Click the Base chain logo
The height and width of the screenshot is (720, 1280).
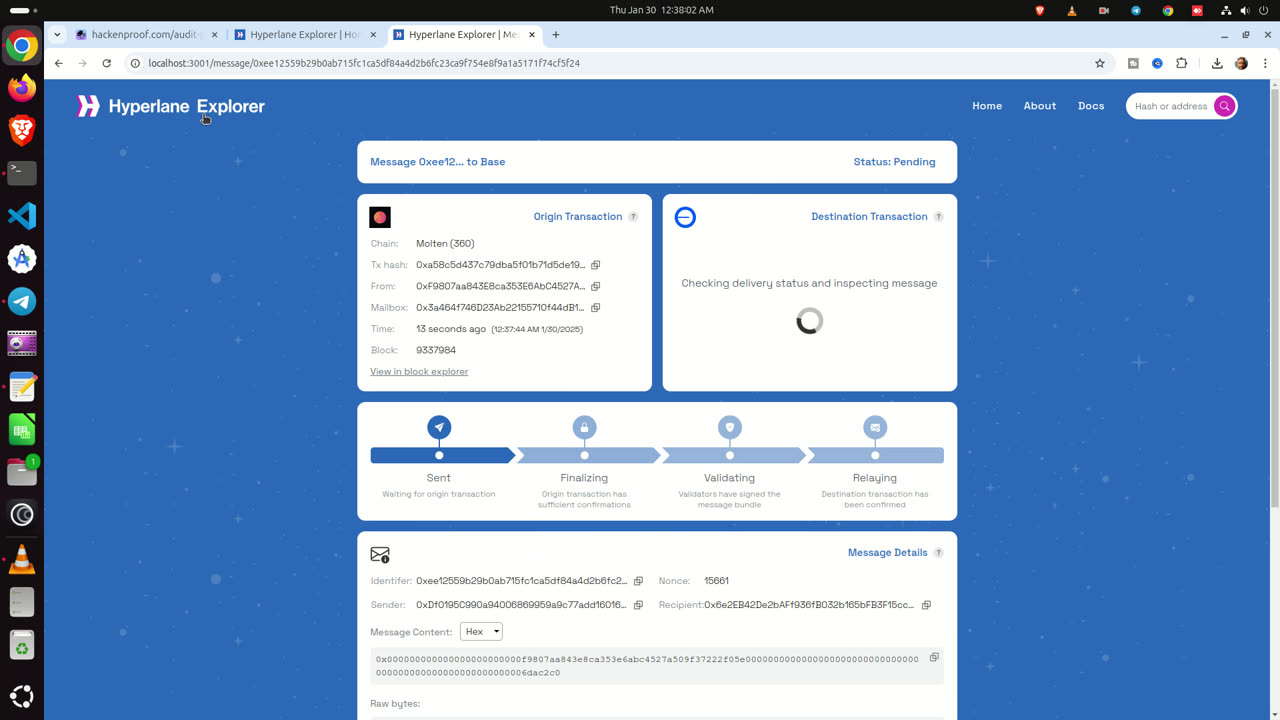685,217
